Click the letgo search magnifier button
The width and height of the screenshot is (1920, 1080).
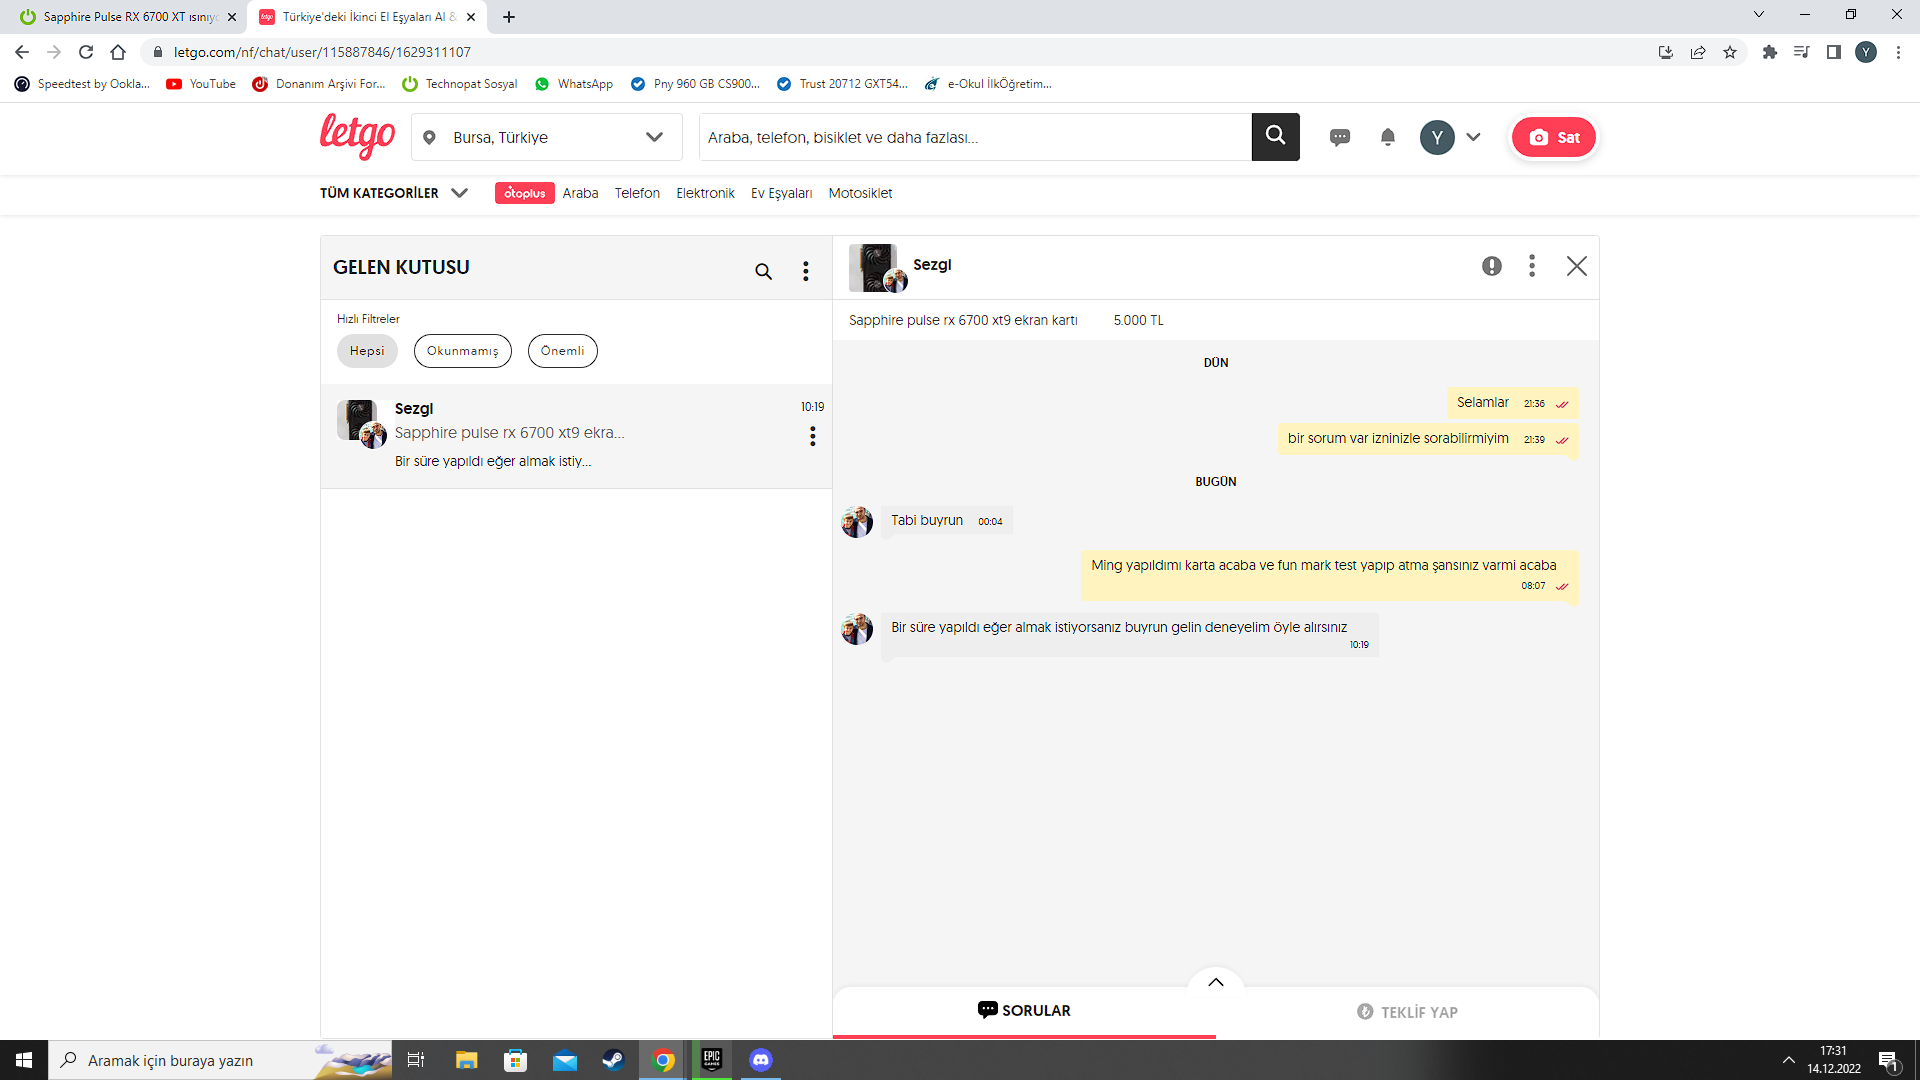[1275, 136]
